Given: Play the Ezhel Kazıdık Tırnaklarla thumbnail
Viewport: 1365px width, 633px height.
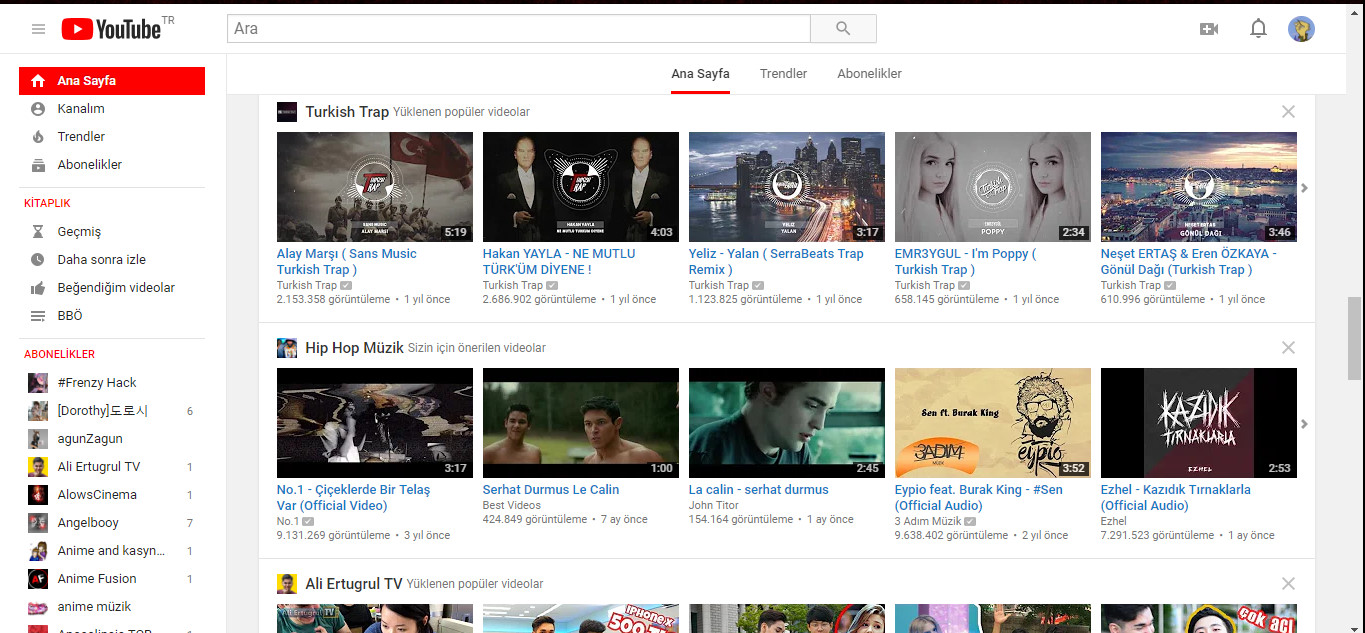Looking at the screenshot, I should tap(1199, 423).
